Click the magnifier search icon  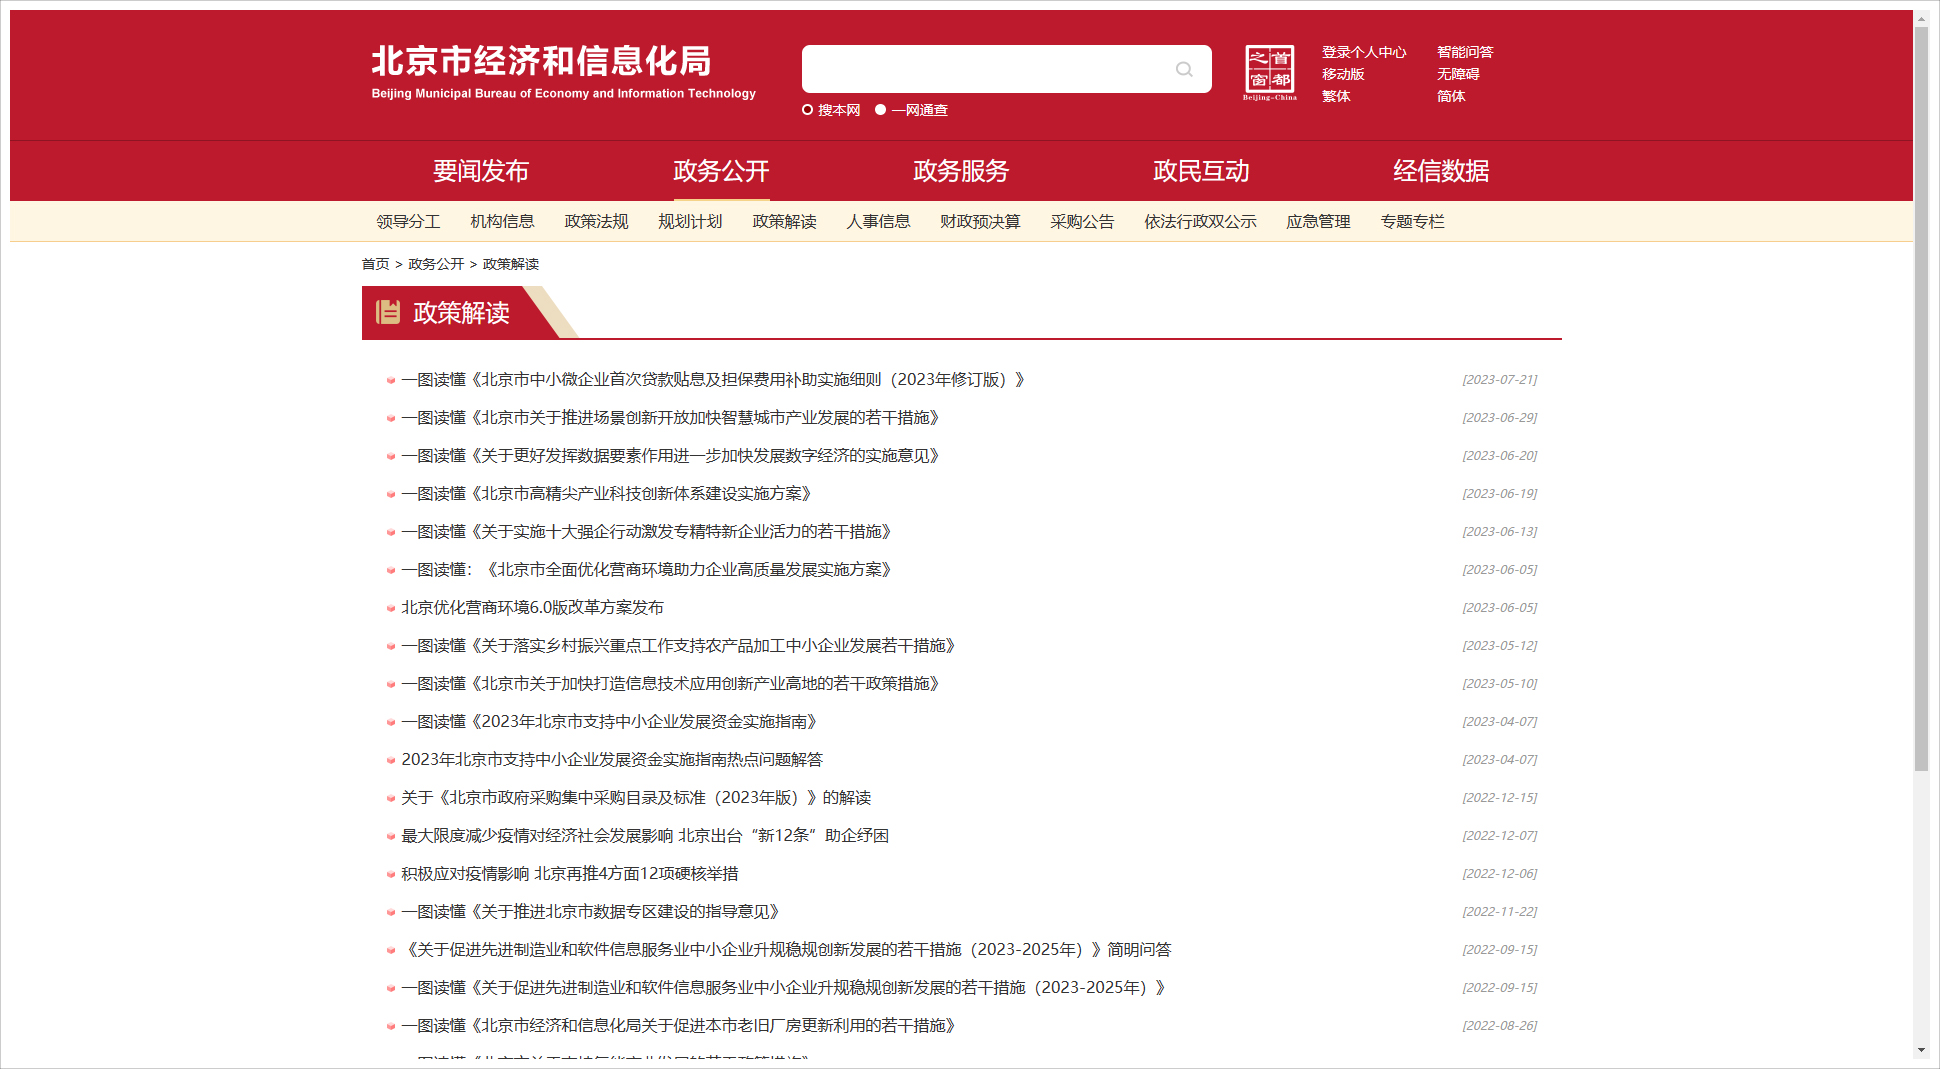pos(1184,69)
